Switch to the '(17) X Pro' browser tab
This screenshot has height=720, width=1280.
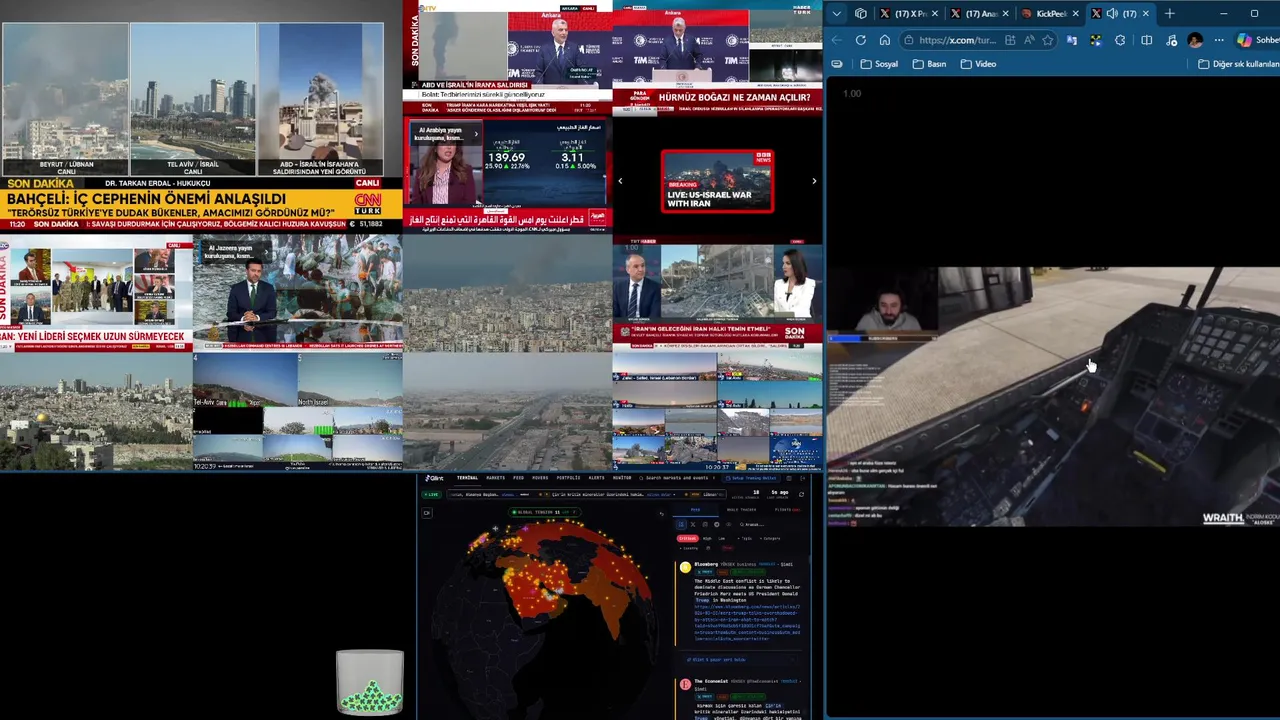[x=909, y=14]
